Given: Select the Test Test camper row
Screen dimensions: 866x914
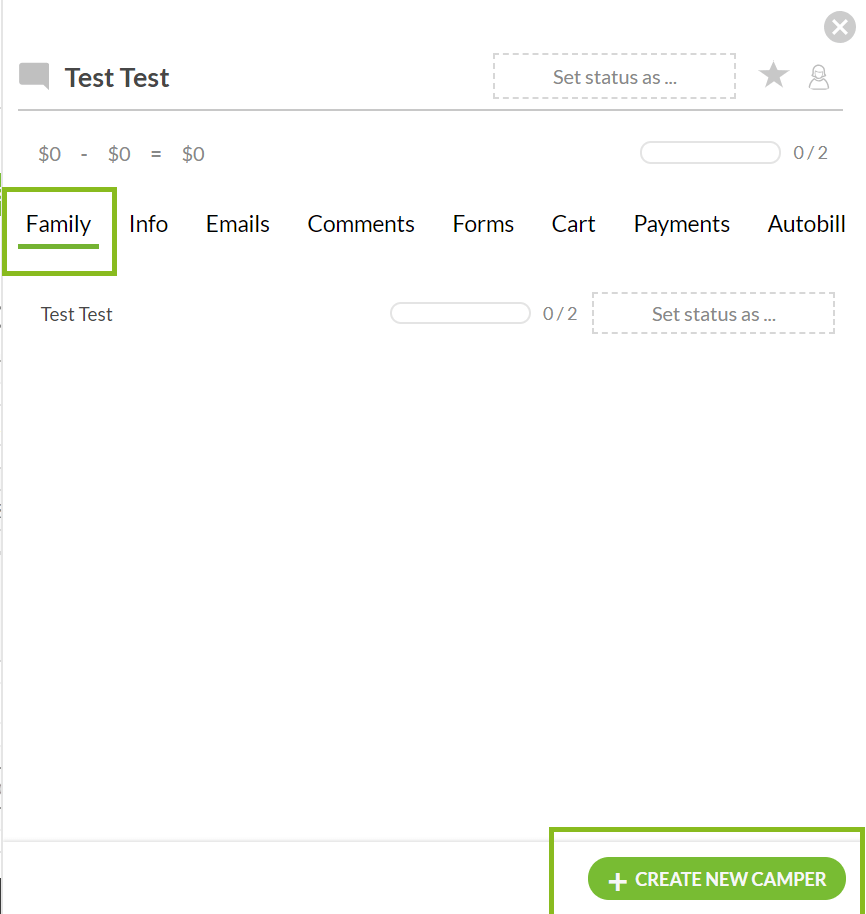Looking at the screenshot, I should pyautogui.click(x=77, y=314).
